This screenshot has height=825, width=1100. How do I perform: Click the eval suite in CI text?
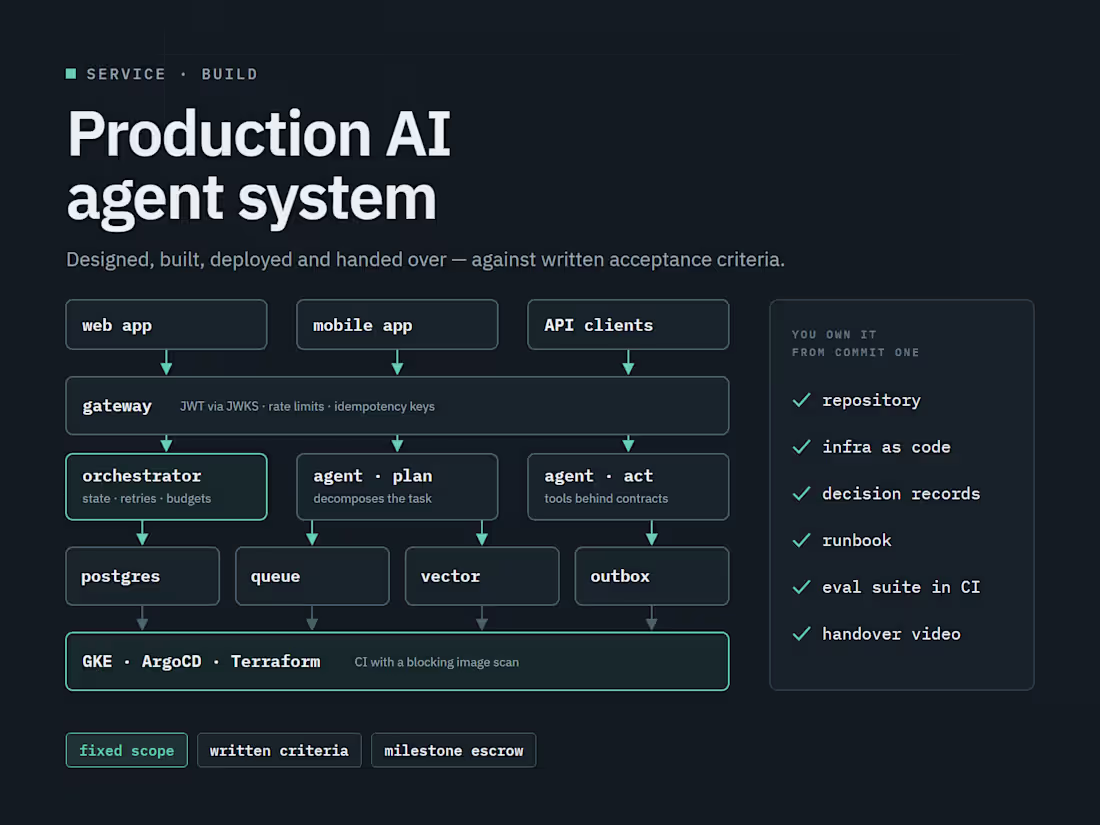901,587
